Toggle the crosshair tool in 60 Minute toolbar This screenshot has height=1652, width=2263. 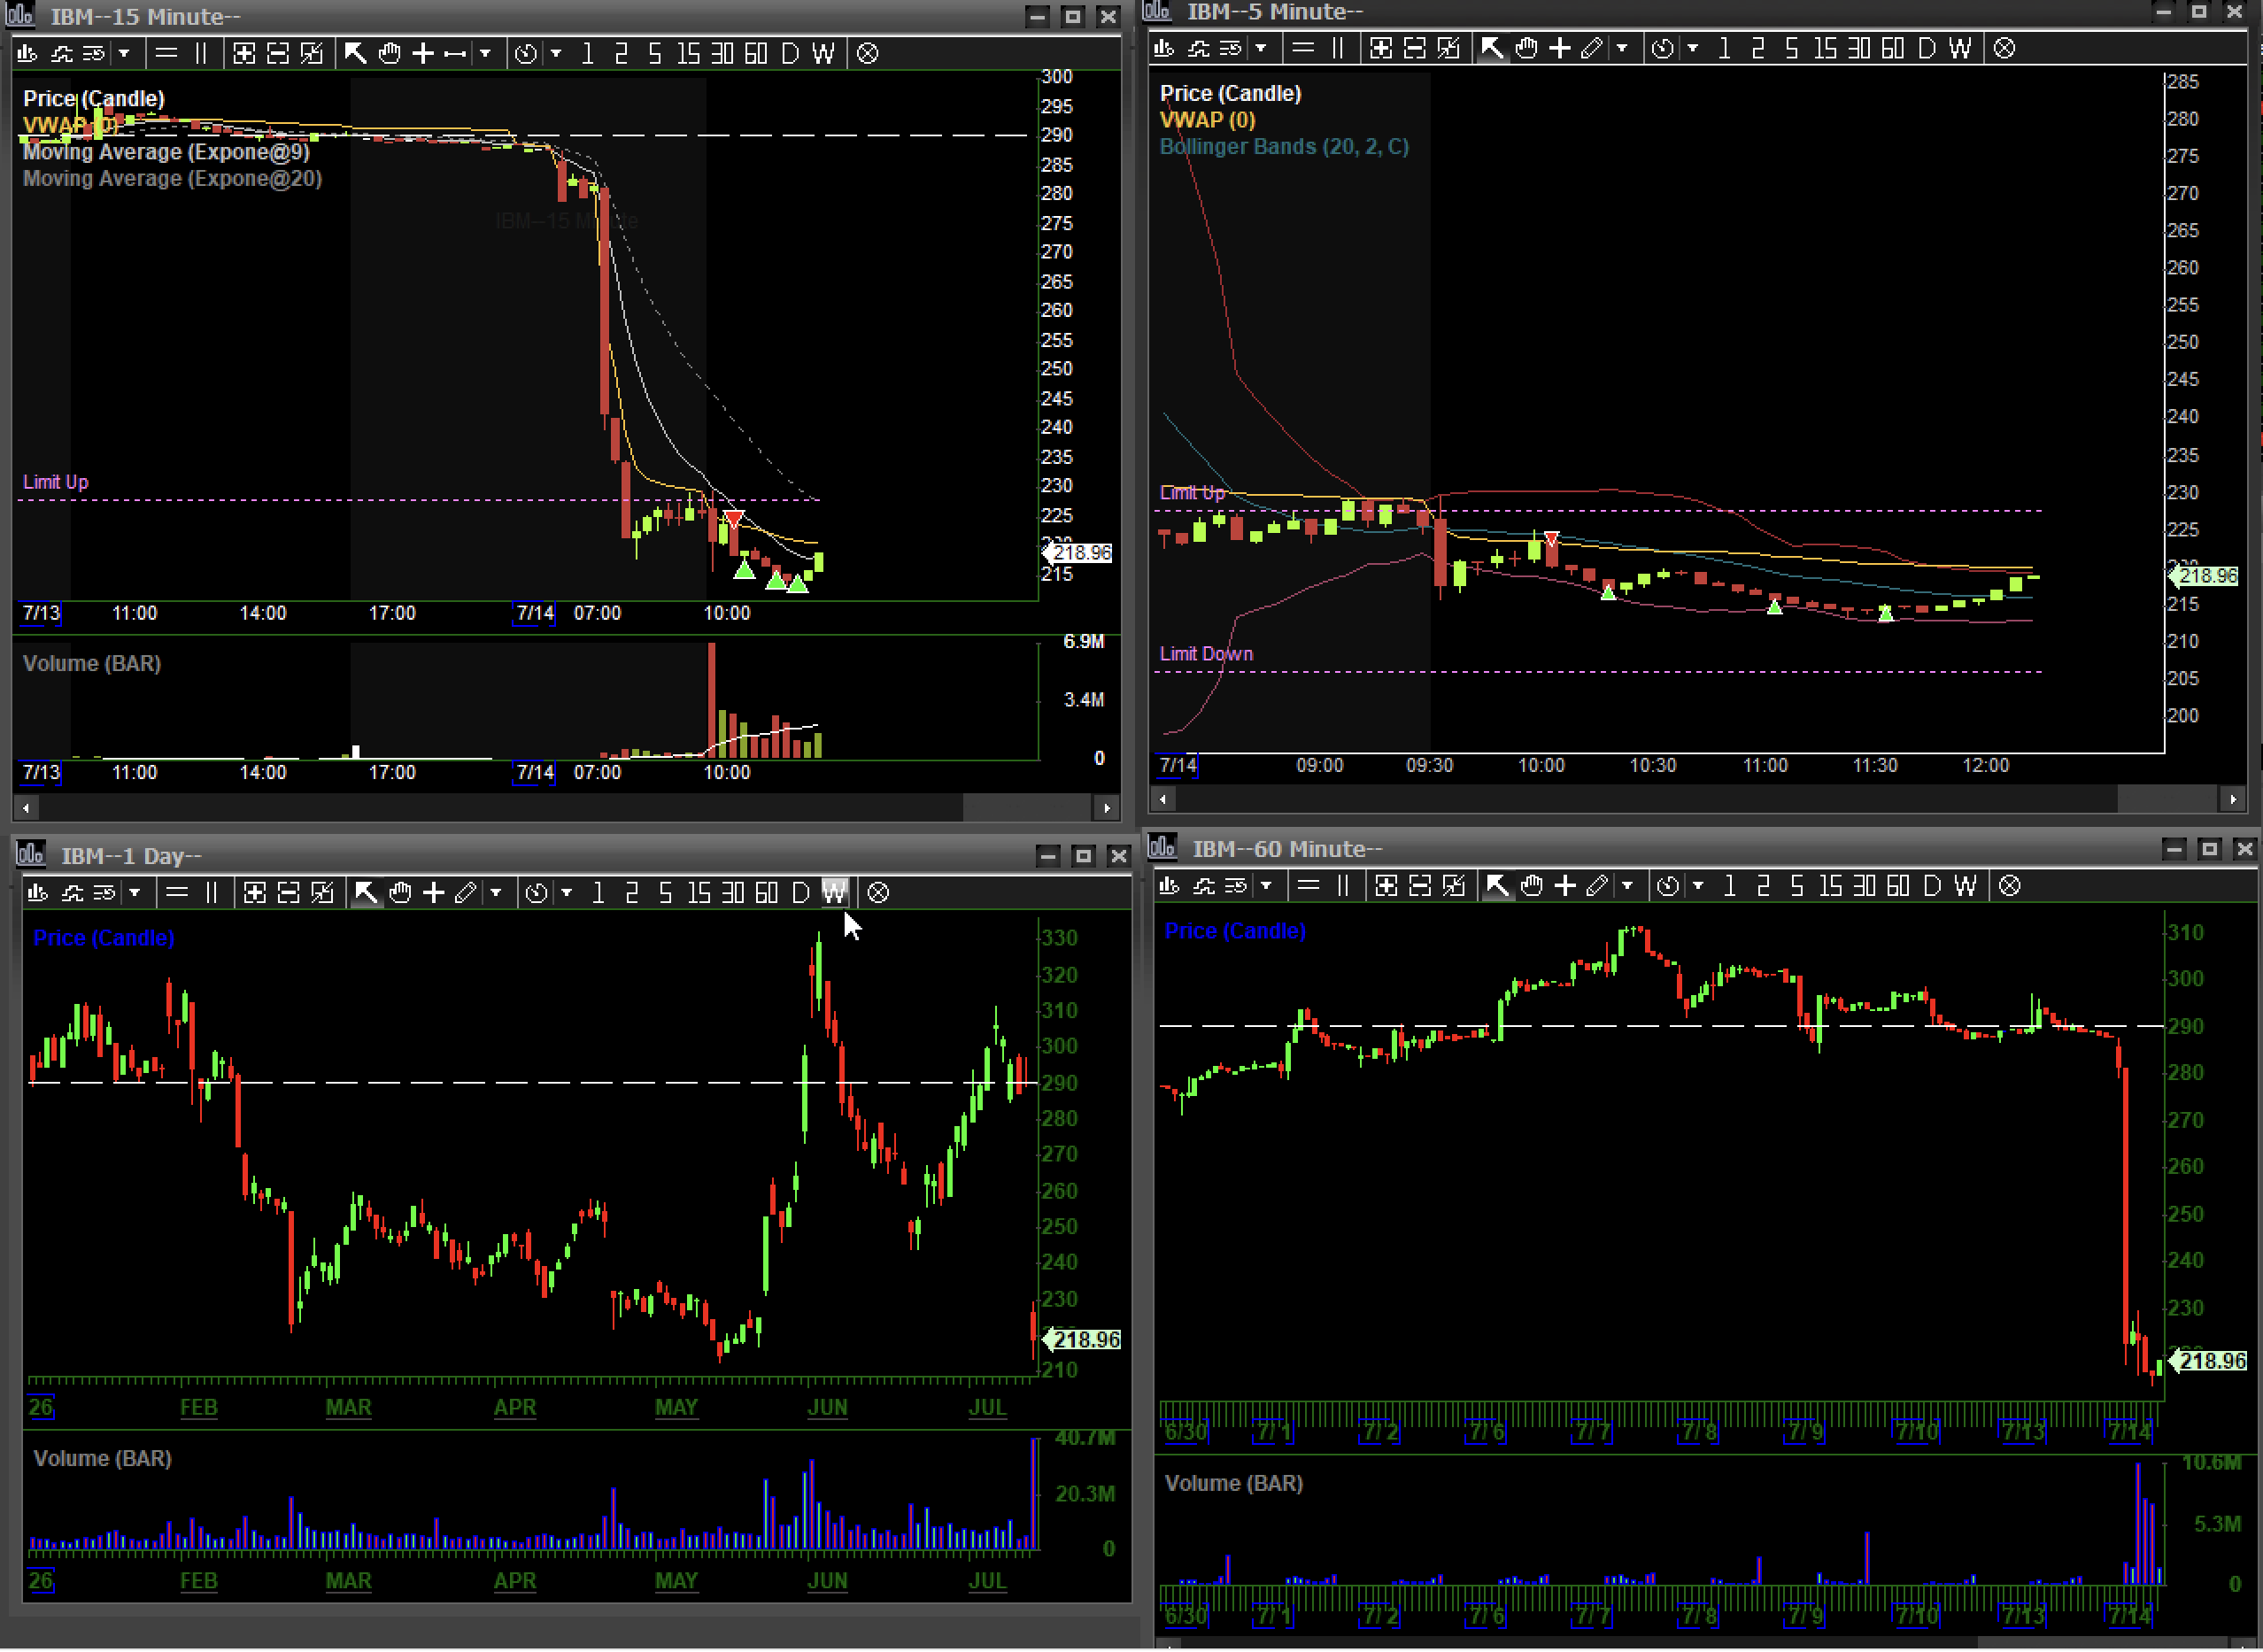click(x=1566, y=885)
